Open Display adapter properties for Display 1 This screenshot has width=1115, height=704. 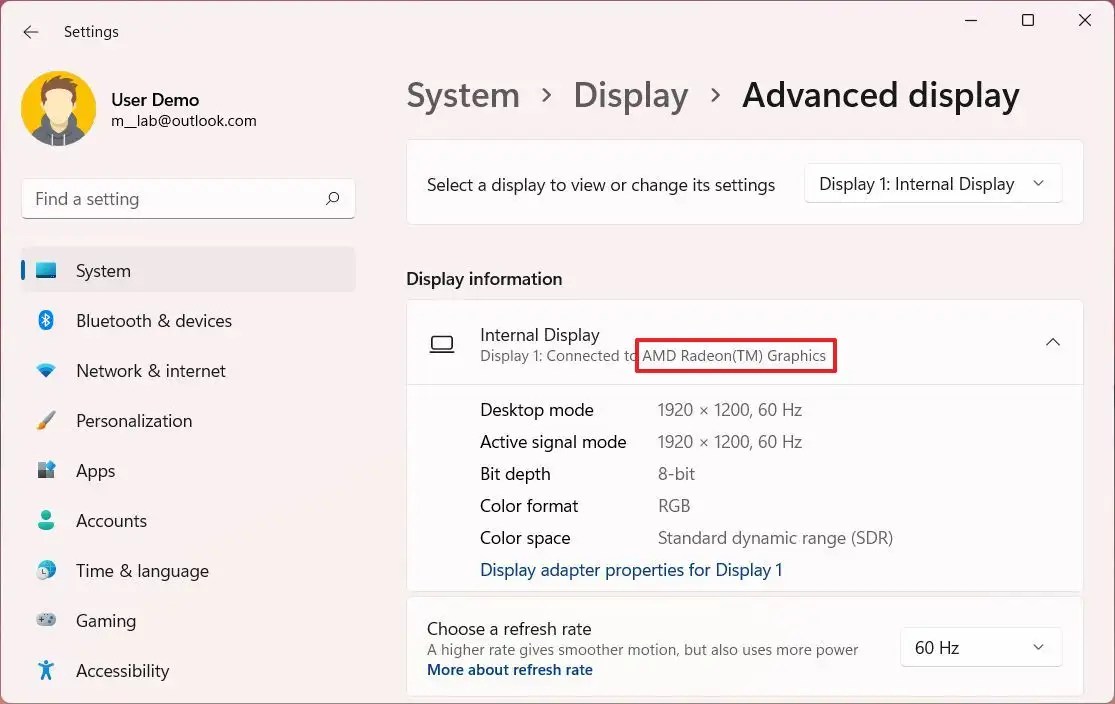(x=631, y=570)
